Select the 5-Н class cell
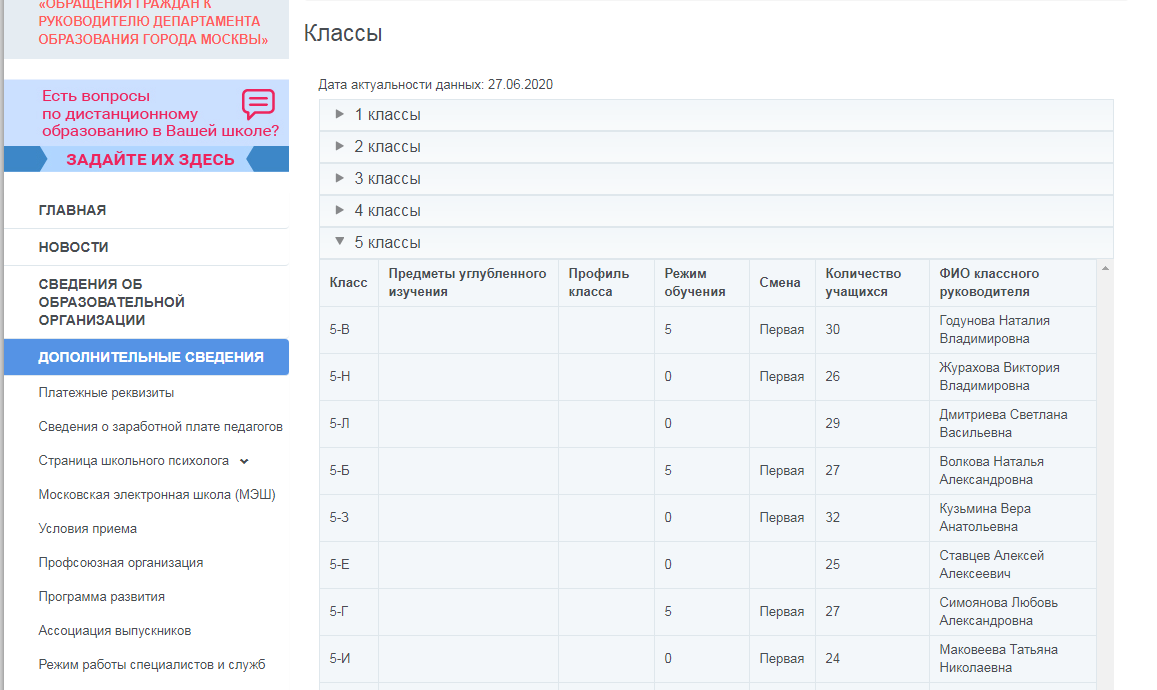This screenshot has width=1157, height=690. (x=349, y=377)
